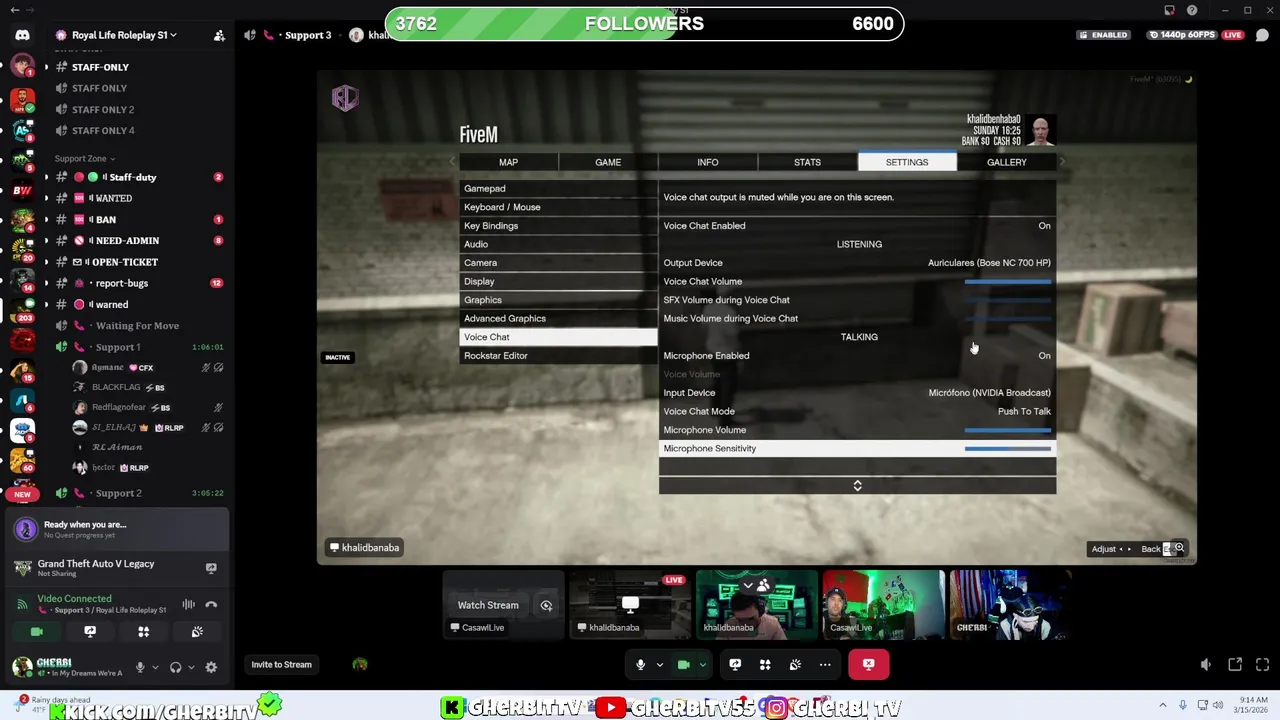Select Key Bindings in FiveM settings list
1280x720 pixels.
click(558, 226)
